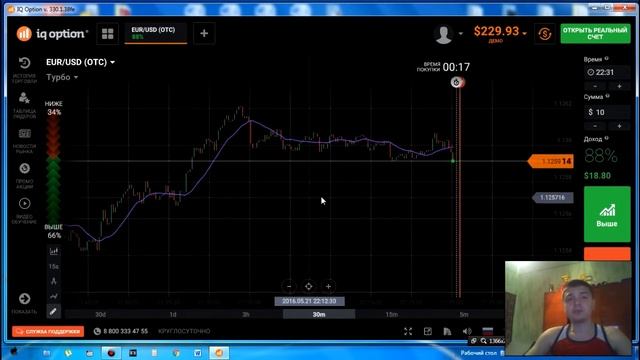Image resolution: width=640 pixels, height=360 pixels.
Task: Open the chart line tools icon
Action: coord(54,296)
